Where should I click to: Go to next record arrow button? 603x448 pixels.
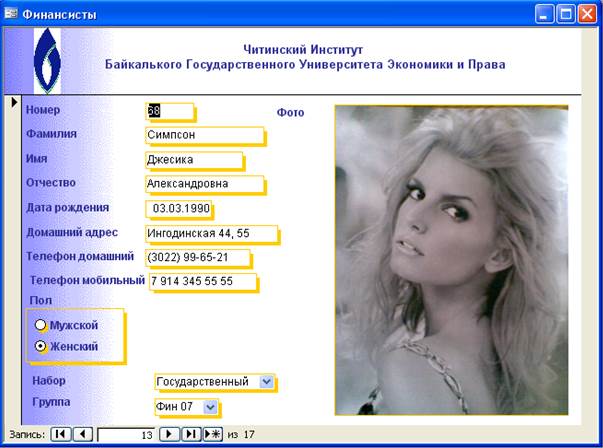(x=169, y=434)
